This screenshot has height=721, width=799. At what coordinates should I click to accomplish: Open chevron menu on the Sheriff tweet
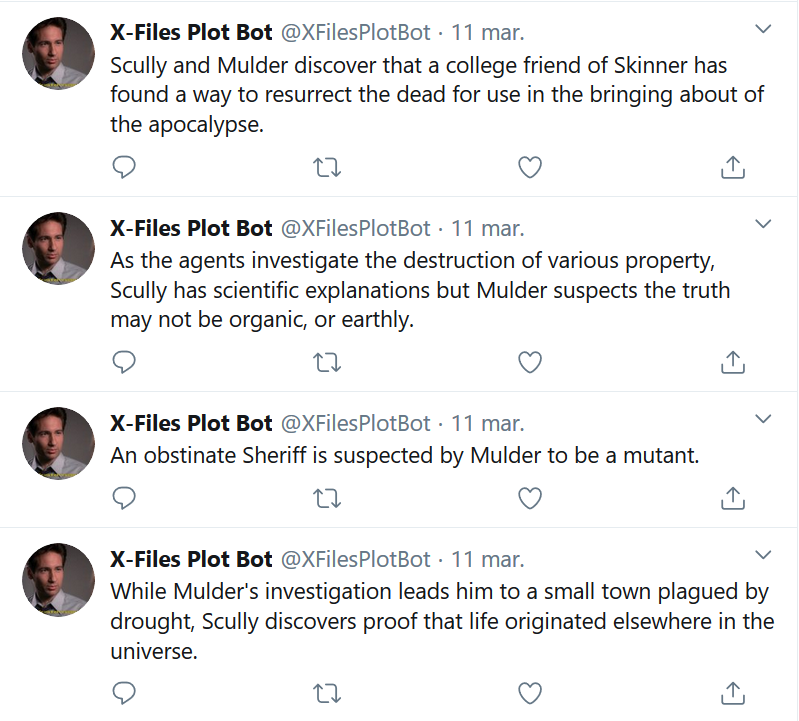click(763, 419)
